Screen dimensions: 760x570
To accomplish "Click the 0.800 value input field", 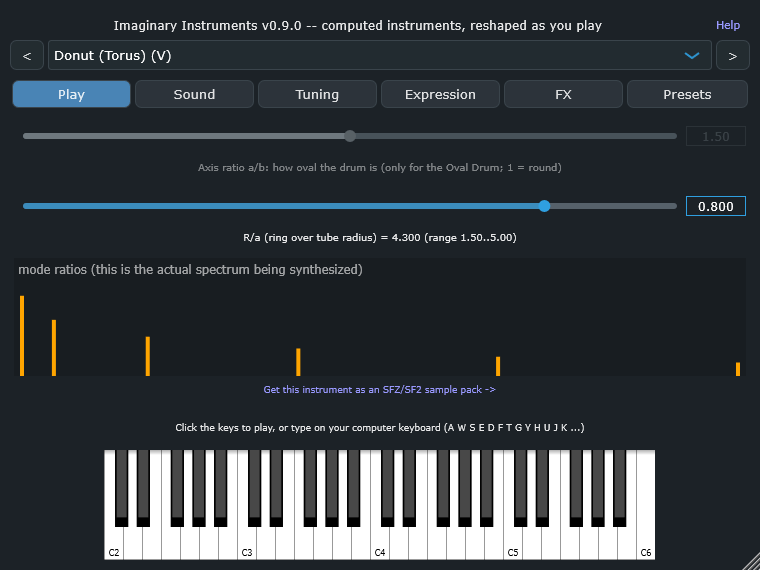I will click(x=715, y=206).
